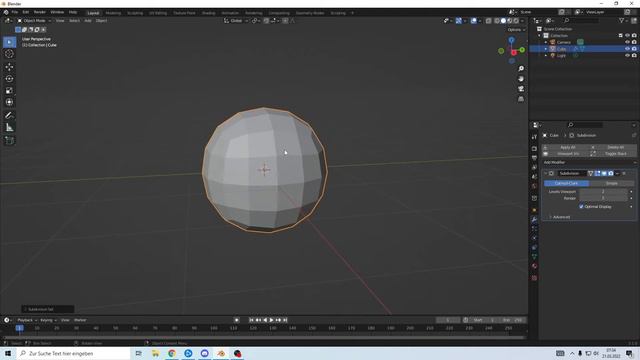
Task: Activate the Transform tool
Action: click(9, 102)
